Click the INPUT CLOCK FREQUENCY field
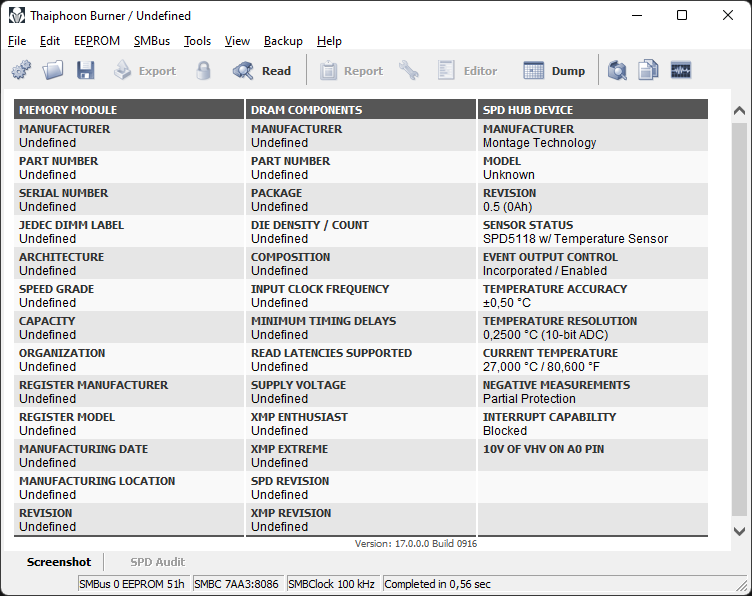This screenshot has width=752, height=596. [x=361, y=296]
